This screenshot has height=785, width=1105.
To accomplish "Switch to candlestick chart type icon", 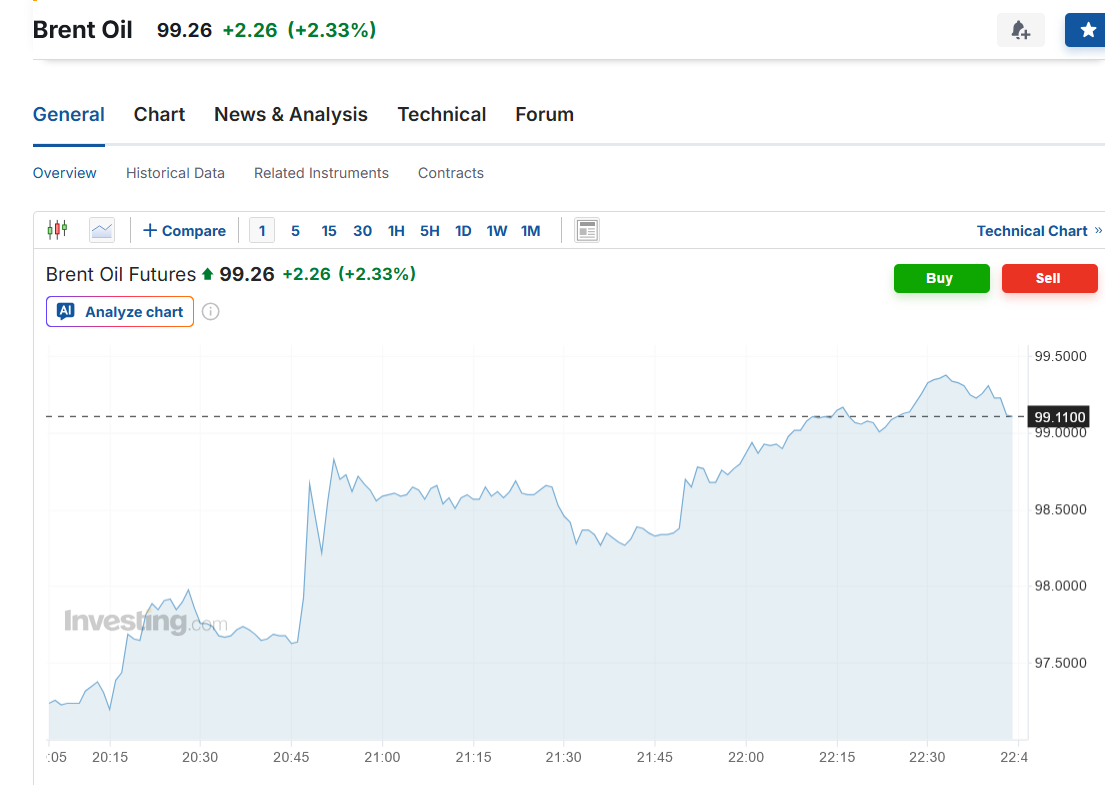I will point(57,230).
